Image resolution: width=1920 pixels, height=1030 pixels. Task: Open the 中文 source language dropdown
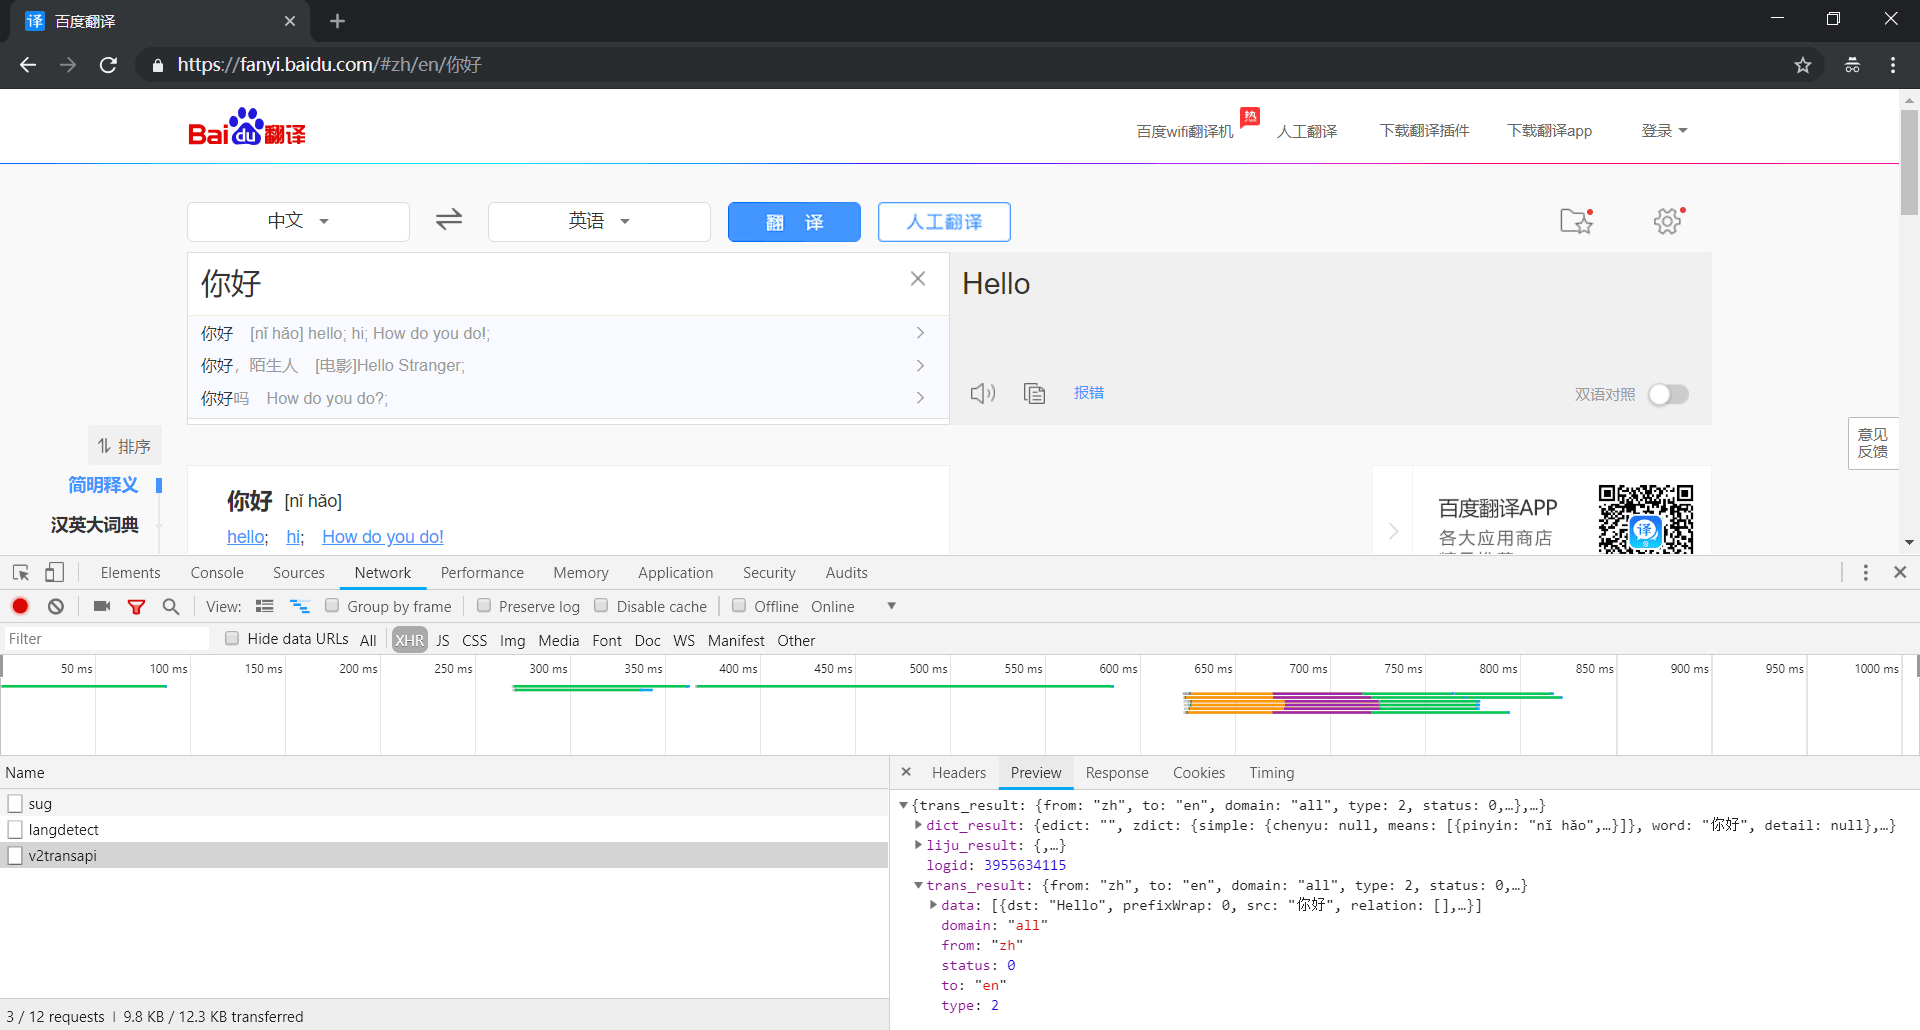pyautogui.click(x=298, y=221)
